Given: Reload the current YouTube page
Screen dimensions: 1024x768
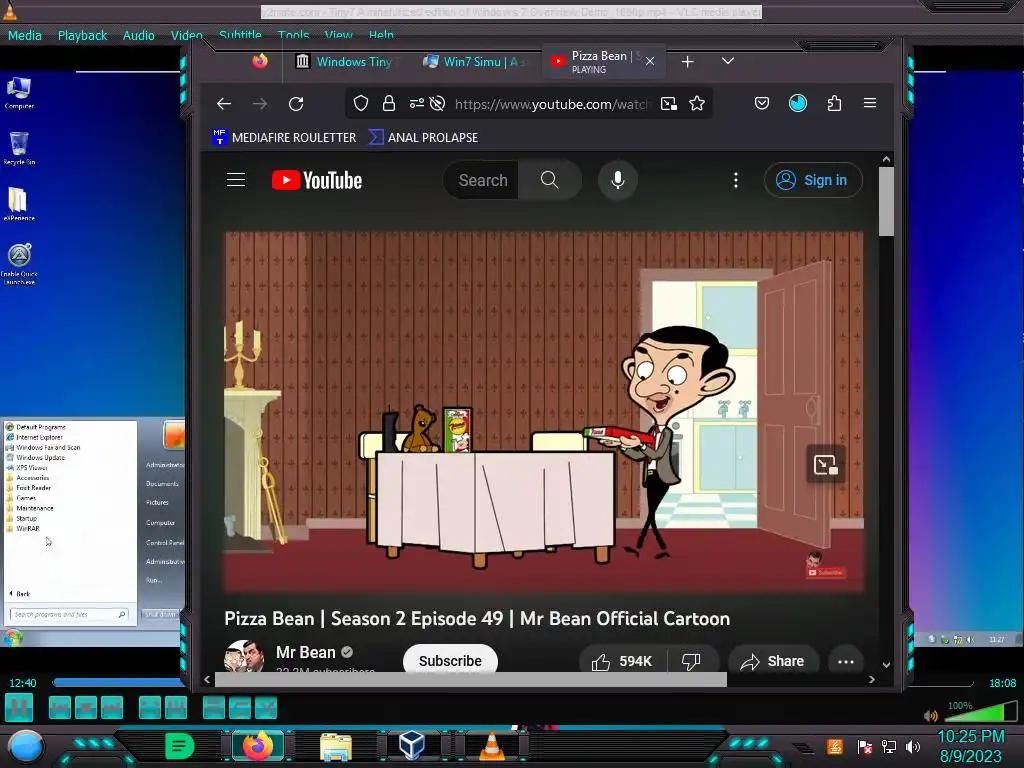Looking at the screenshot, I should point(296,104).
